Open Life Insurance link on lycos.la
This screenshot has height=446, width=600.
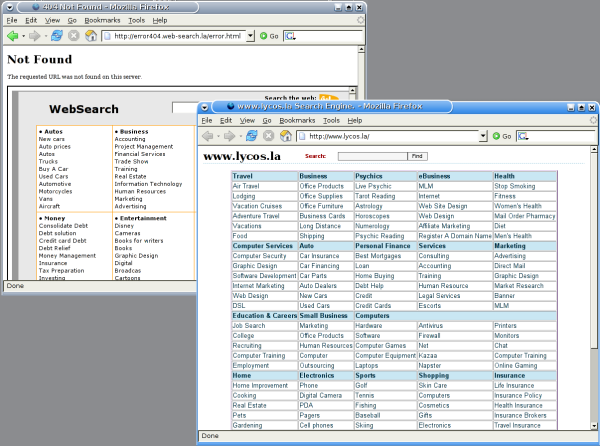pos(514,386)
